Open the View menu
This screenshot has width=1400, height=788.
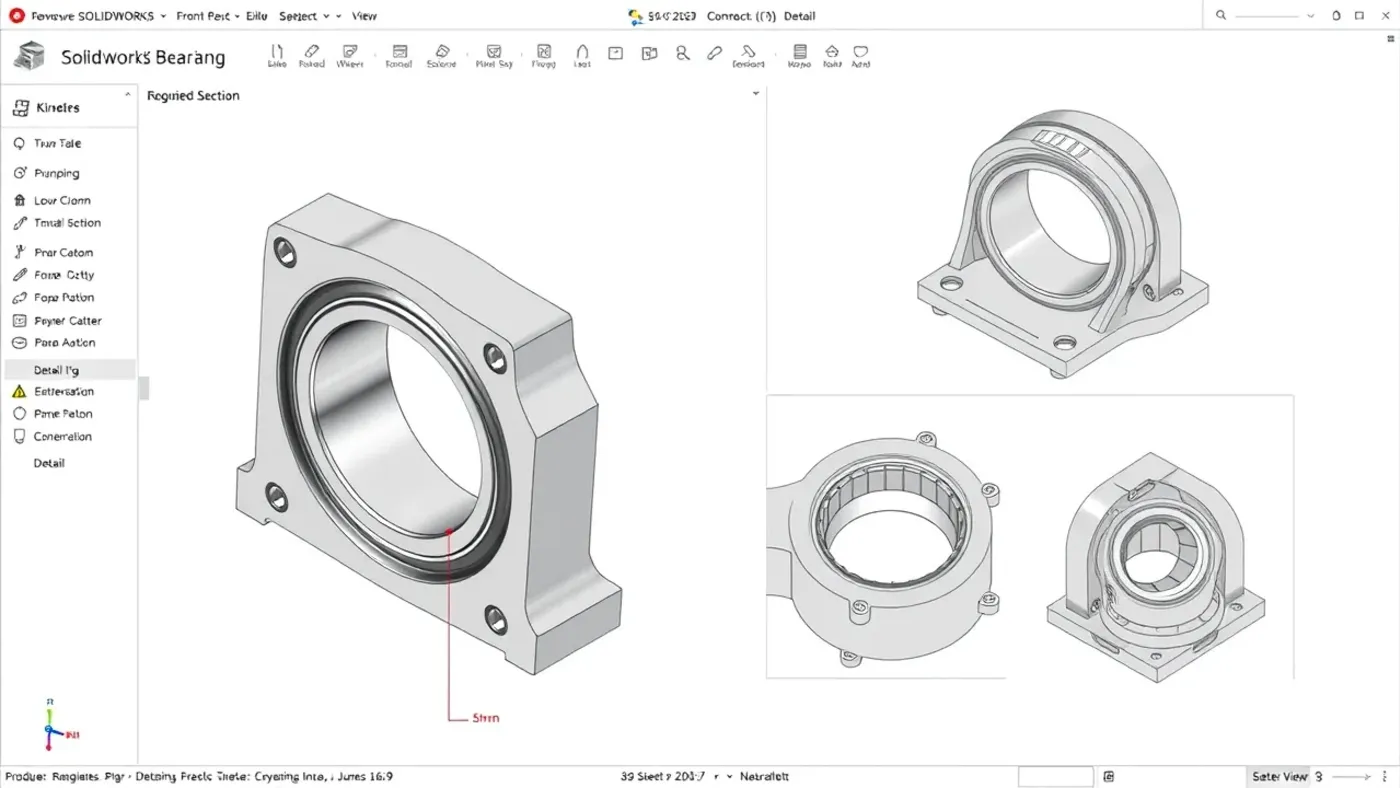(x=365, y=16)
